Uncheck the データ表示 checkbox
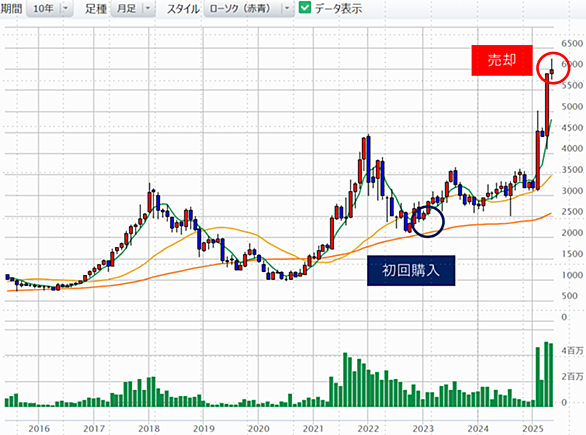The height and width of the screenshot is (435, 586). tap(305, 8)
